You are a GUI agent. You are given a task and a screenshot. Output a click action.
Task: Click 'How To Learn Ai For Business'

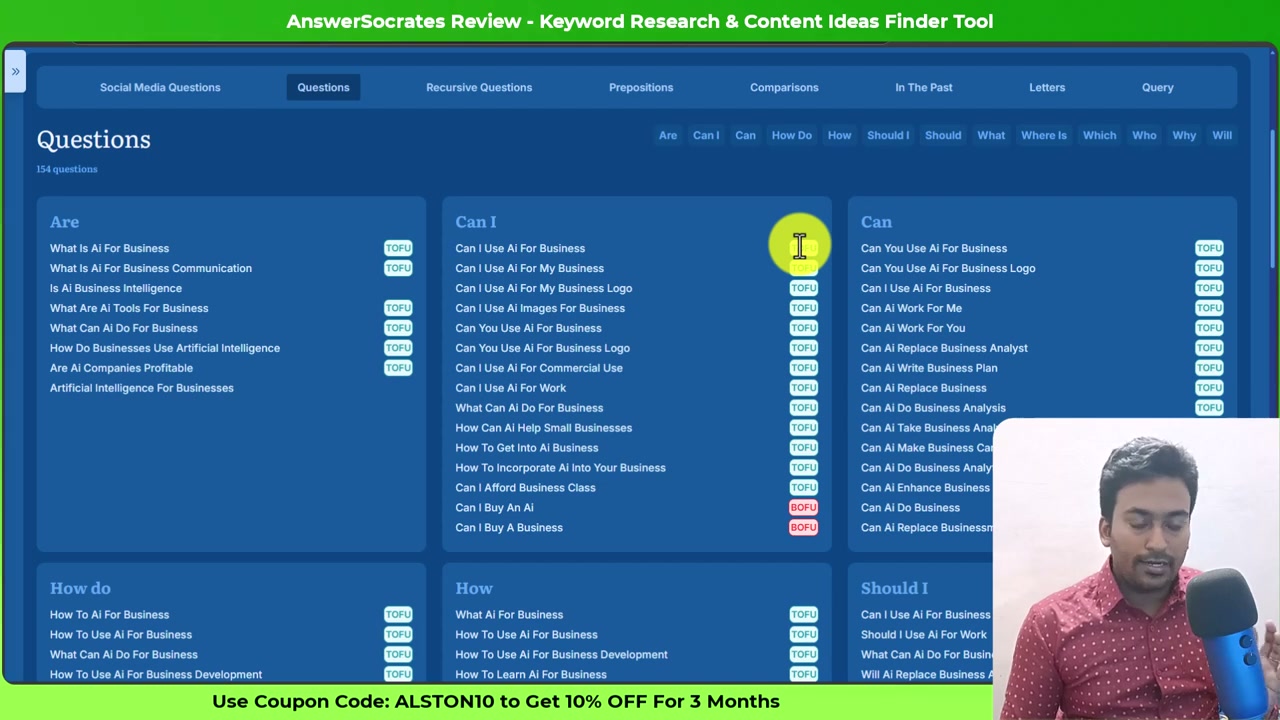[x=531, y=675]
